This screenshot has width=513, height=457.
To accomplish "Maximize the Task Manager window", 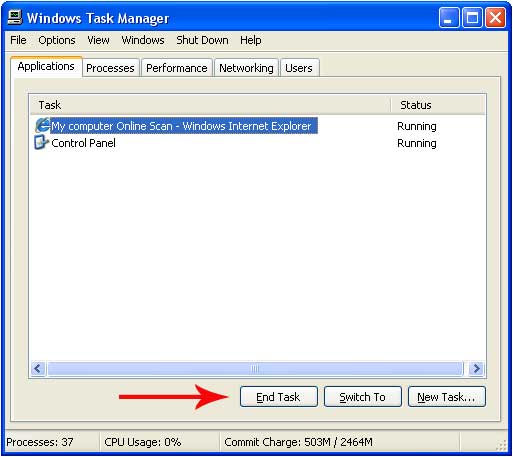I will click(x=472, y=17).
